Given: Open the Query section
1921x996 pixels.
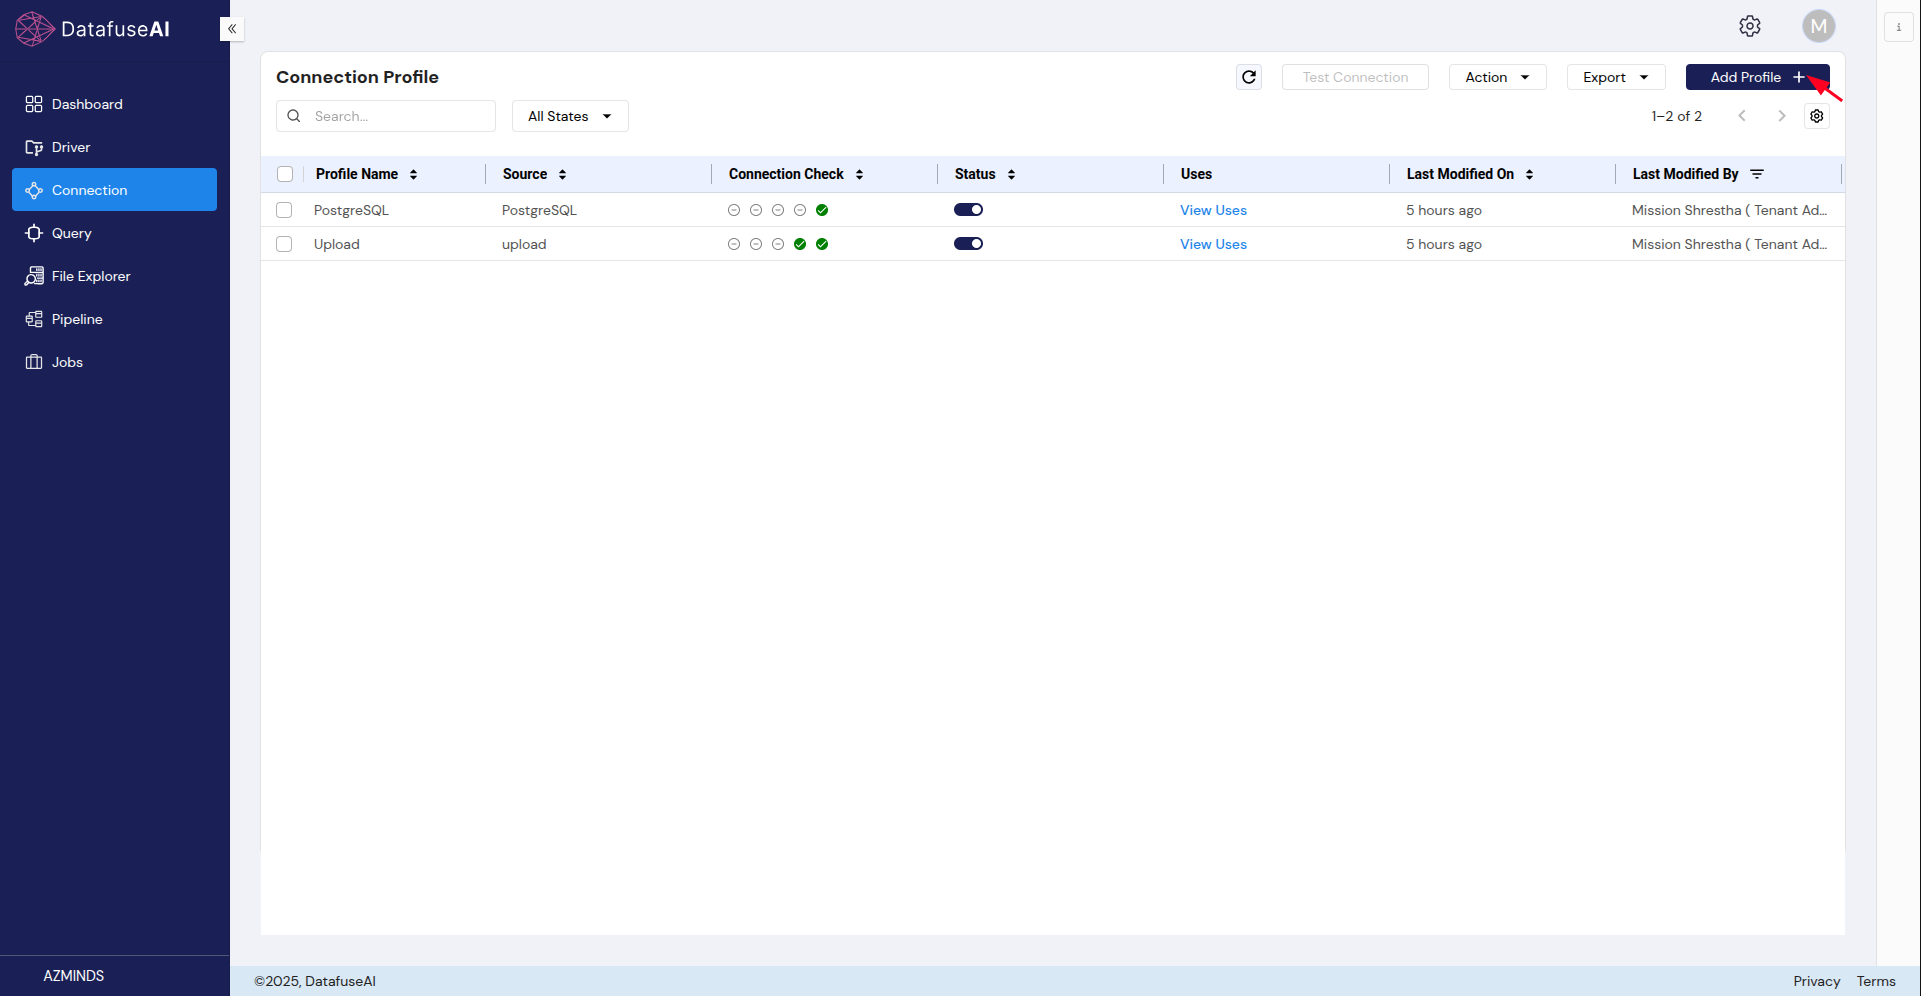Looking at the screenshot, I should [x=71, y=233].
